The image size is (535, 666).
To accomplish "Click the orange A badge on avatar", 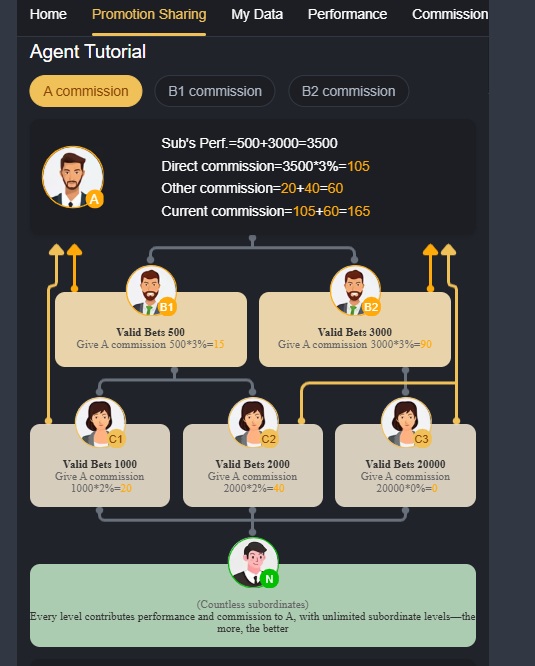I will click(95, 199).
